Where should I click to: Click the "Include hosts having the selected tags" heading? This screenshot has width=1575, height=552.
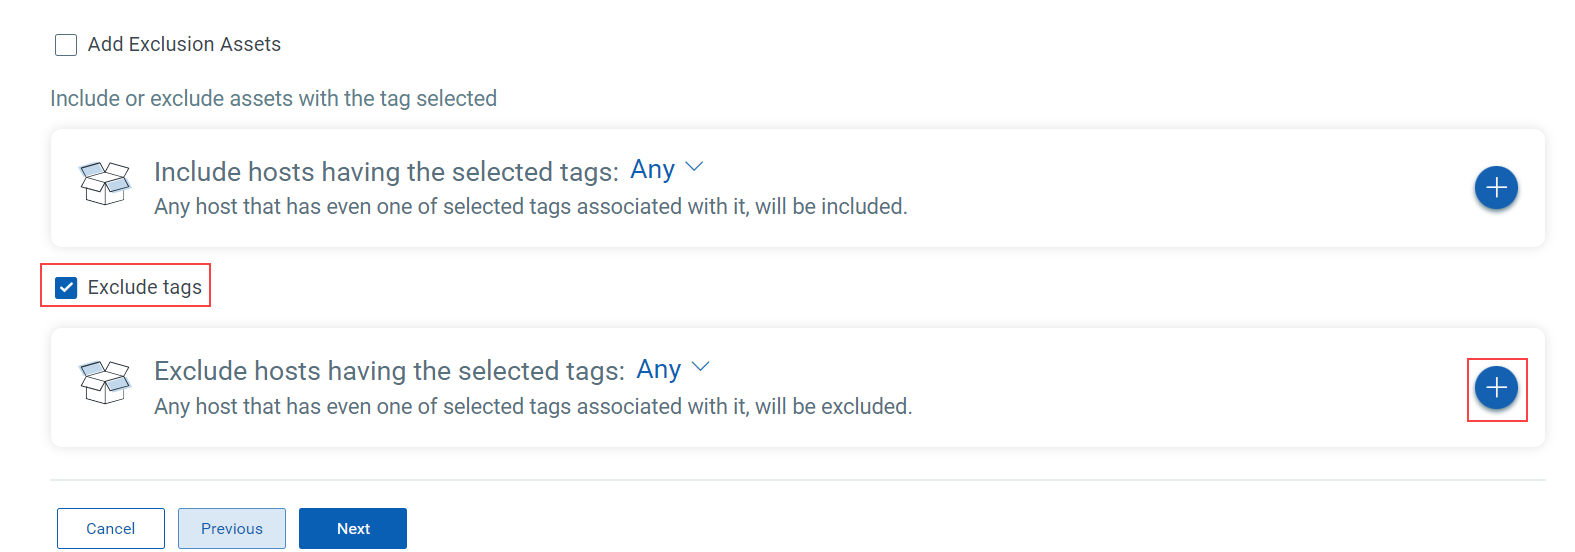(386, 172)
